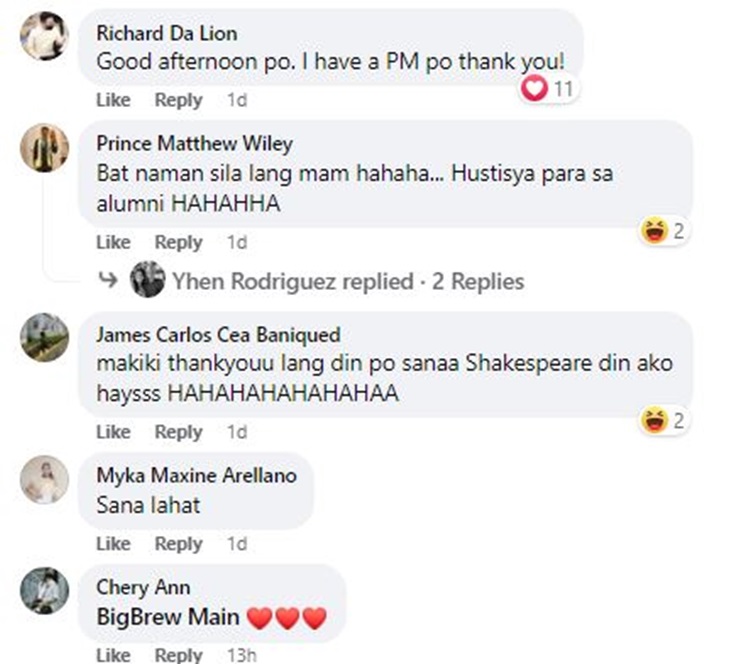The width and height of the screenshot is (750, 664).
Task: Click the Chery Ann name link
Action: click(143, 587)
